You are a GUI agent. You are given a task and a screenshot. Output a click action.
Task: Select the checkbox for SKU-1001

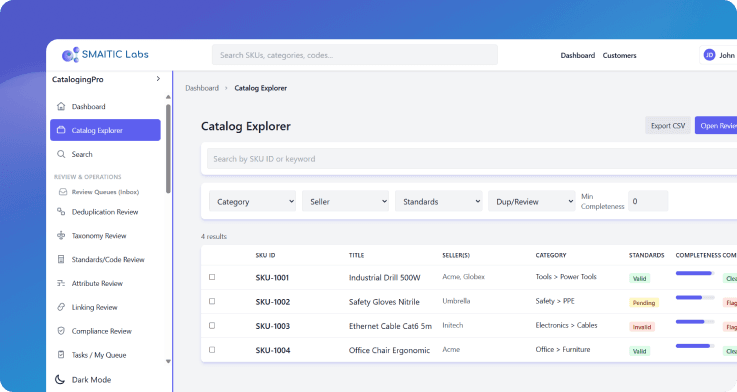pos(212,277)
